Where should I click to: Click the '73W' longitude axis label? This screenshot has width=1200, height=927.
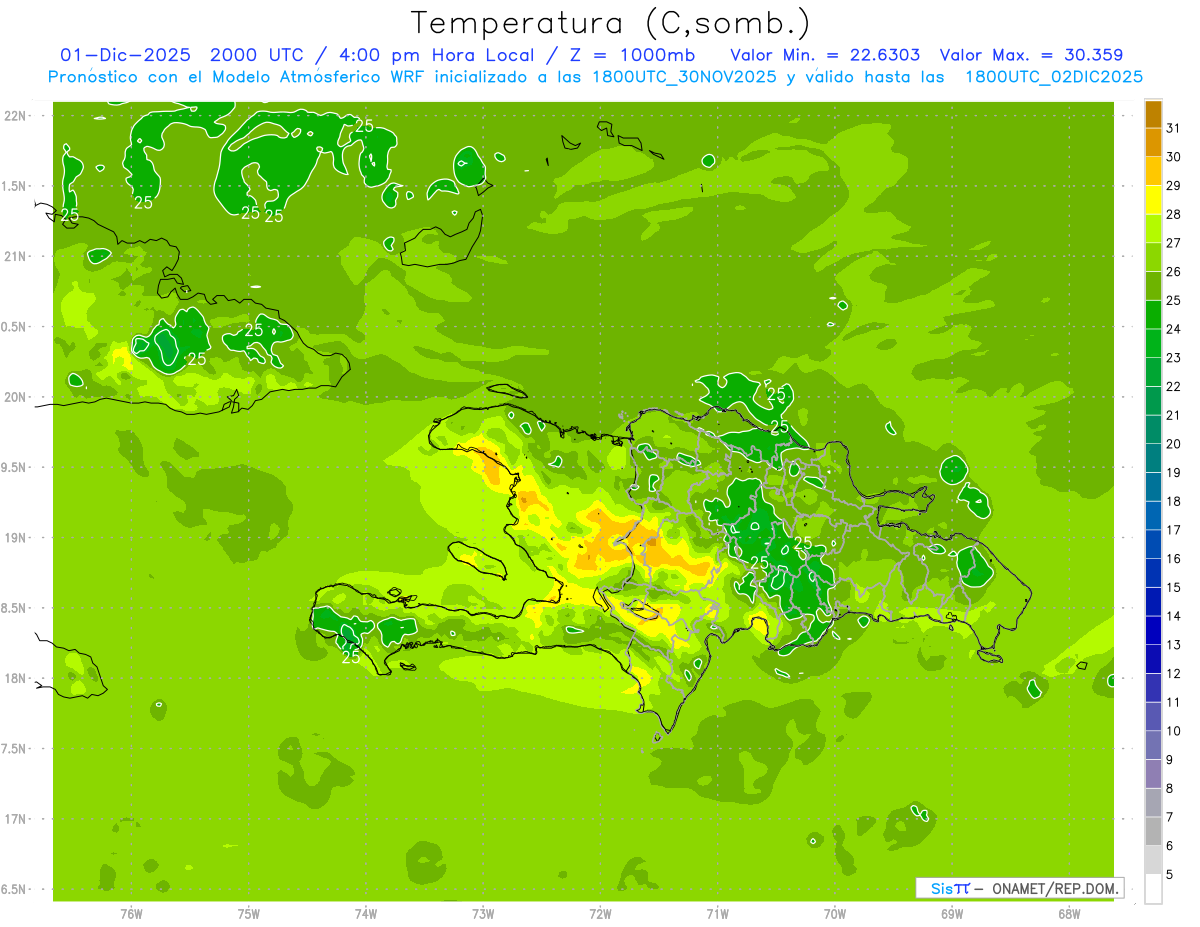pyautogui.click(x=483, y=913)
